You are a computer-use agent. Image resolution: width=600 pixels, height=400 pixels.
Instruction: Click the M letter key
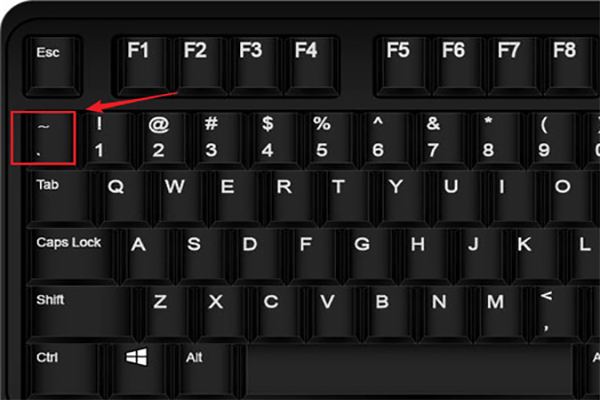(496, 314)
